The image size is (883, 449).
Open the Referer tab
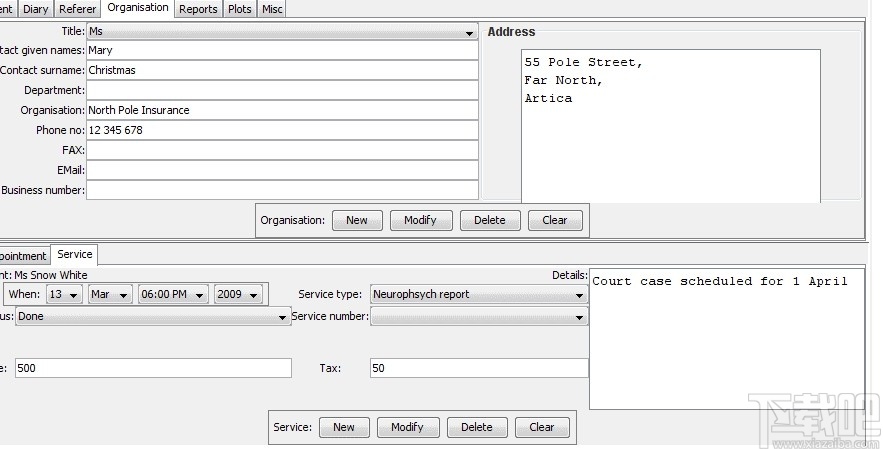pyautogui.click(x=77, y=9)
